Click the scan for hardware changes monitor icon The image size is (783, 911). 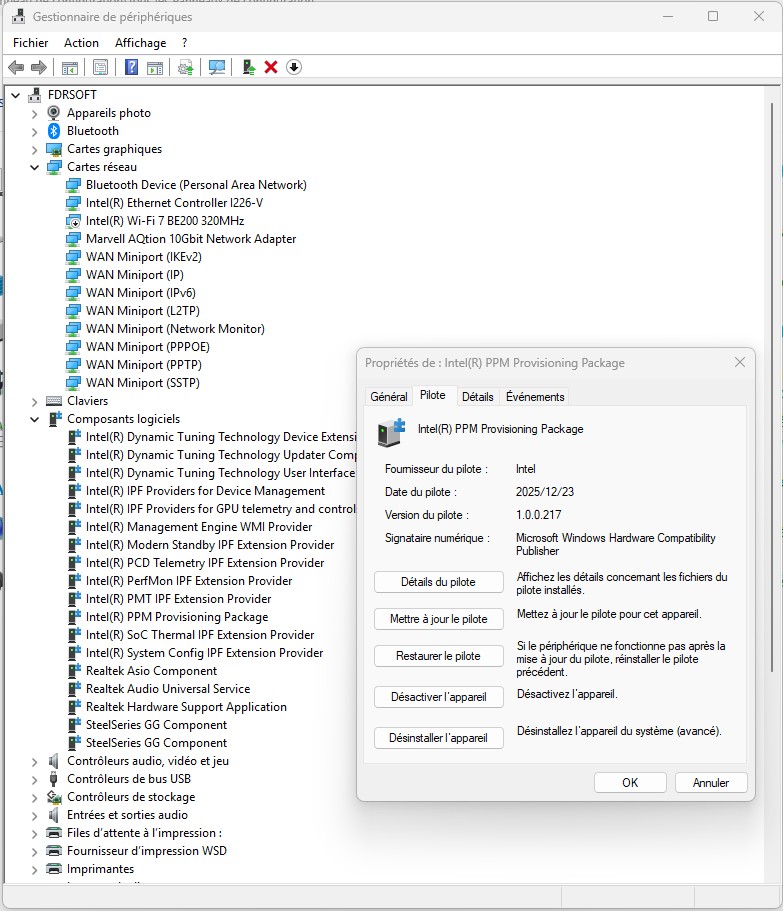click(216, 67)
